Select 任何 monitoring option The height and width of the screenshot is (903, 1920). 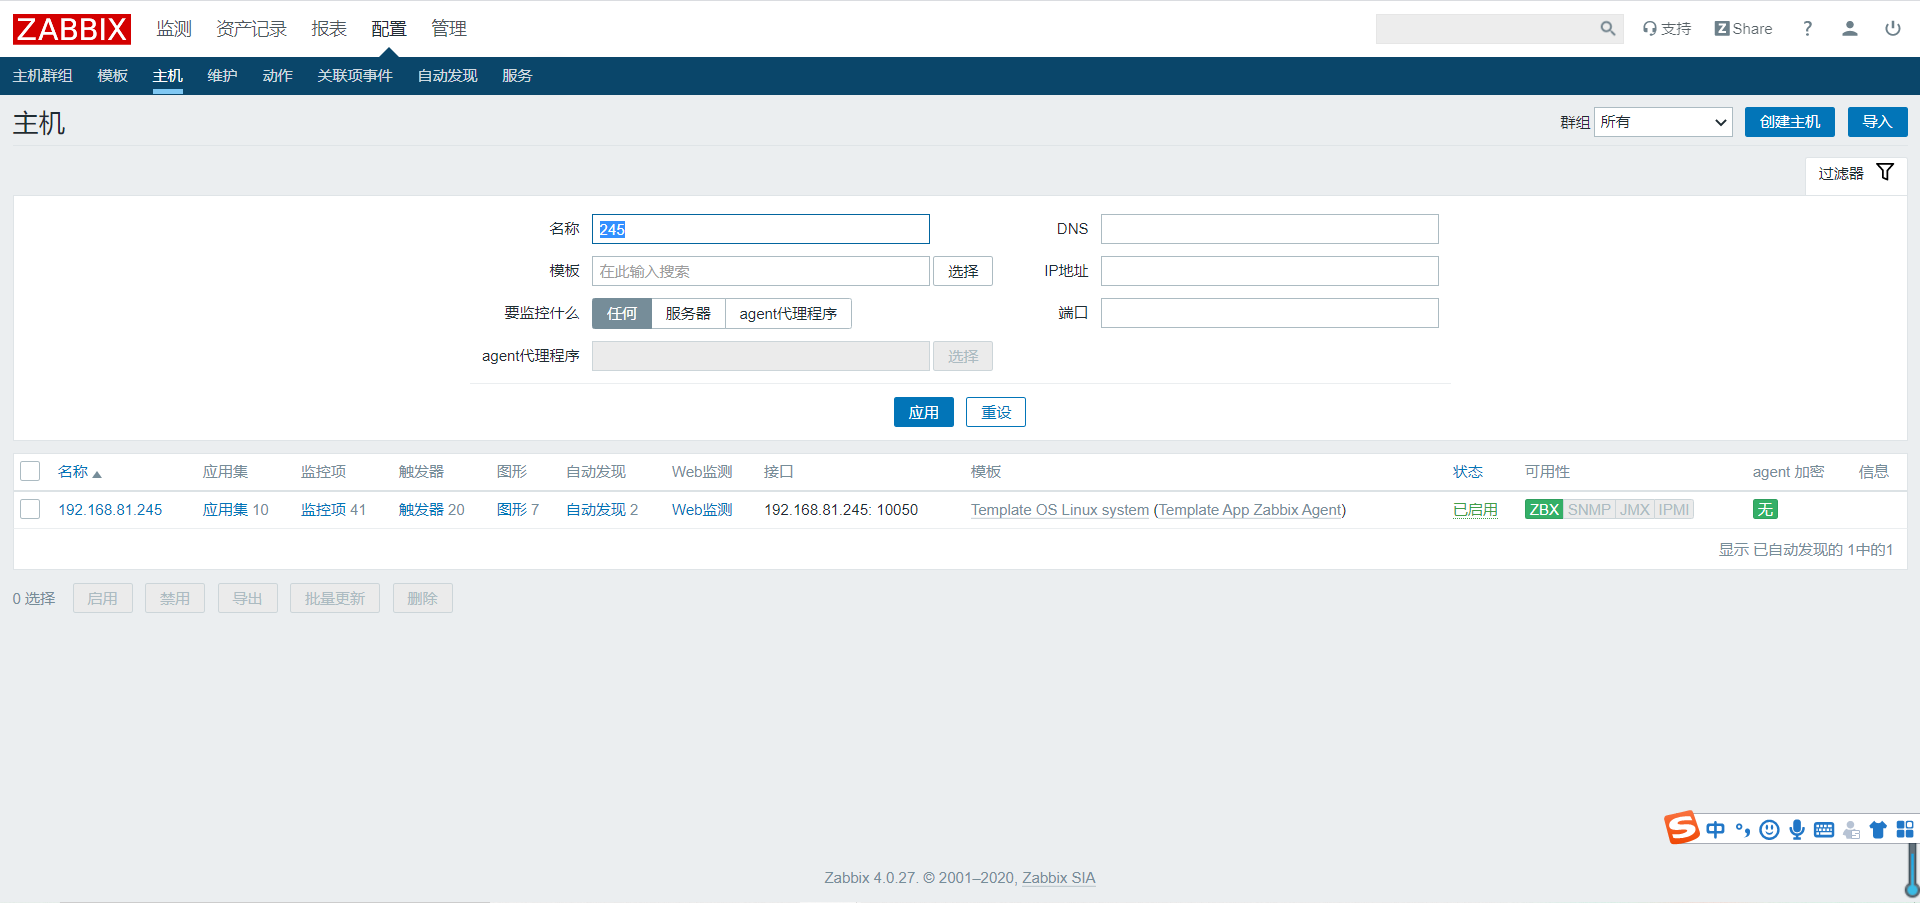tap(622, 314)
